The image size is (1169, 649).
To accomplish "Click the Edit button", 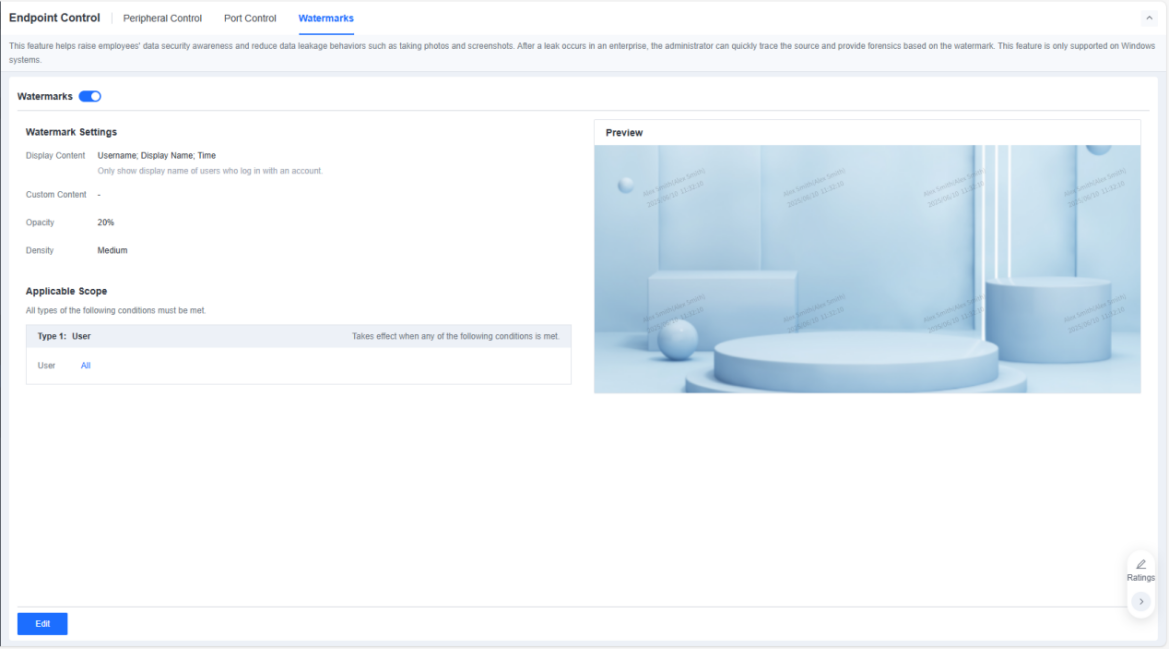I will point(42,624).
